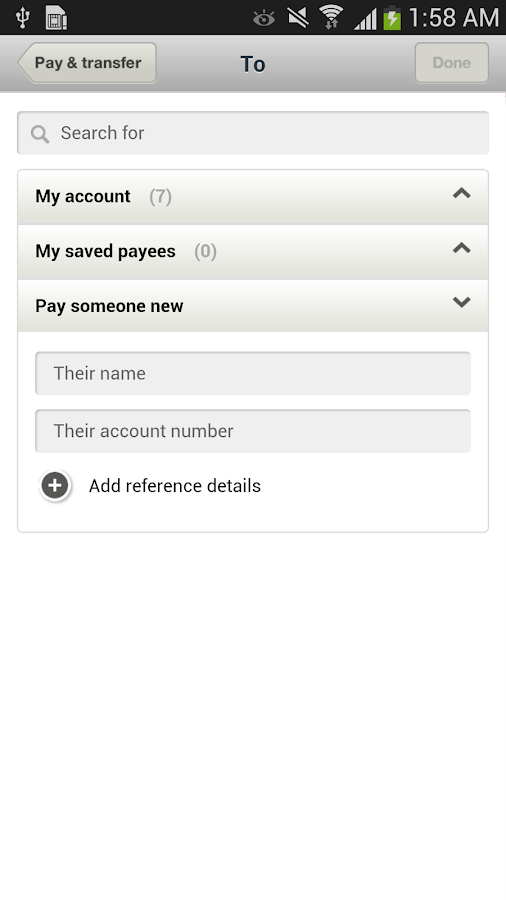506x900 pixels.
Task: Select the Pay someone new header
Action: [x=253, y=305]
